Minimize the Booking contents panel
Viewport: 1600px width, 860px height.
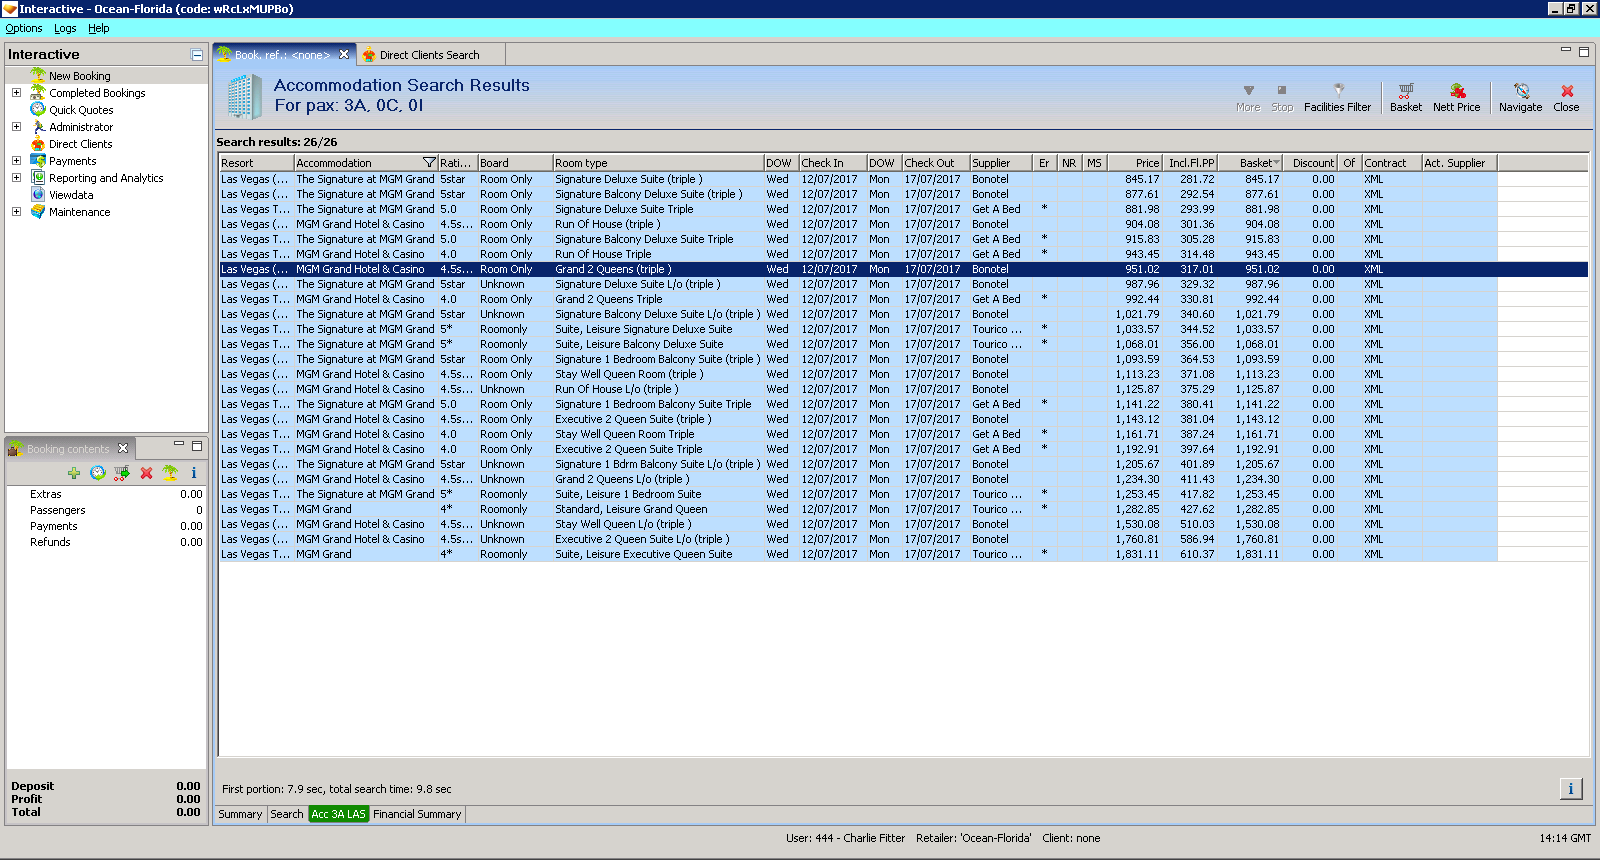point(179,444)
